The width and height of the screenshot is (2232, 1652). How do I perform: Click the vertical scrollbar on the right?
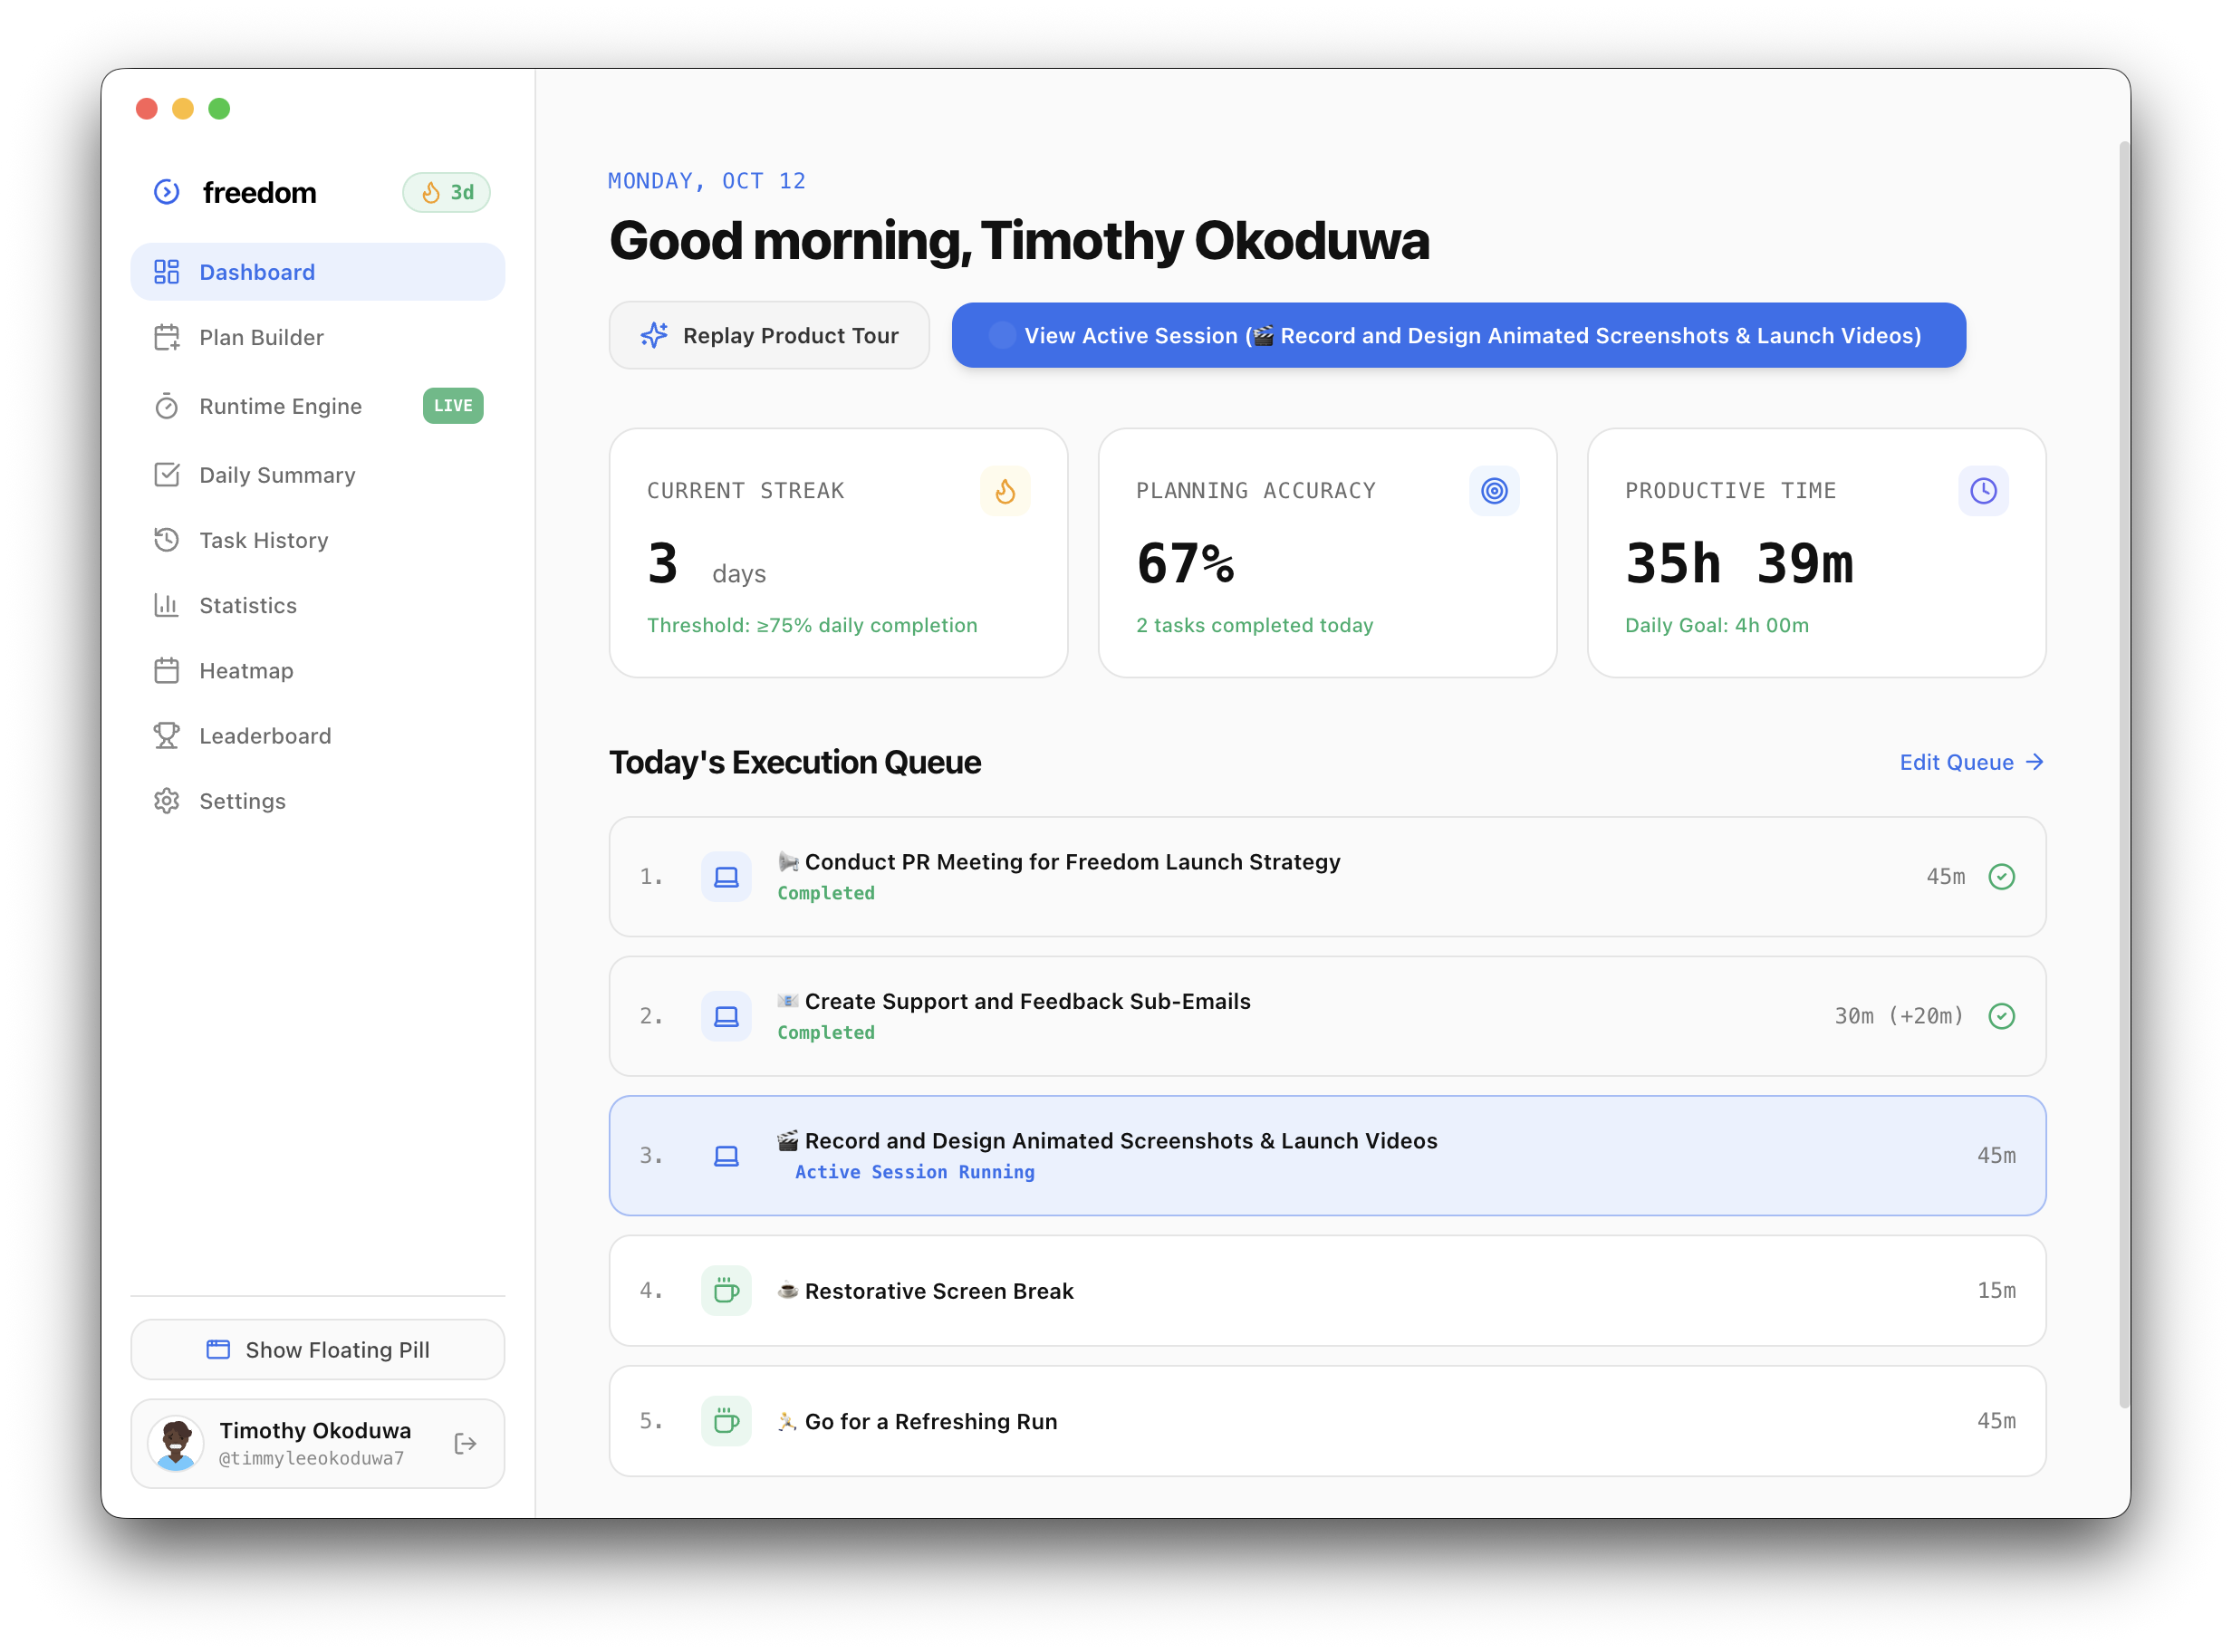2124,775
